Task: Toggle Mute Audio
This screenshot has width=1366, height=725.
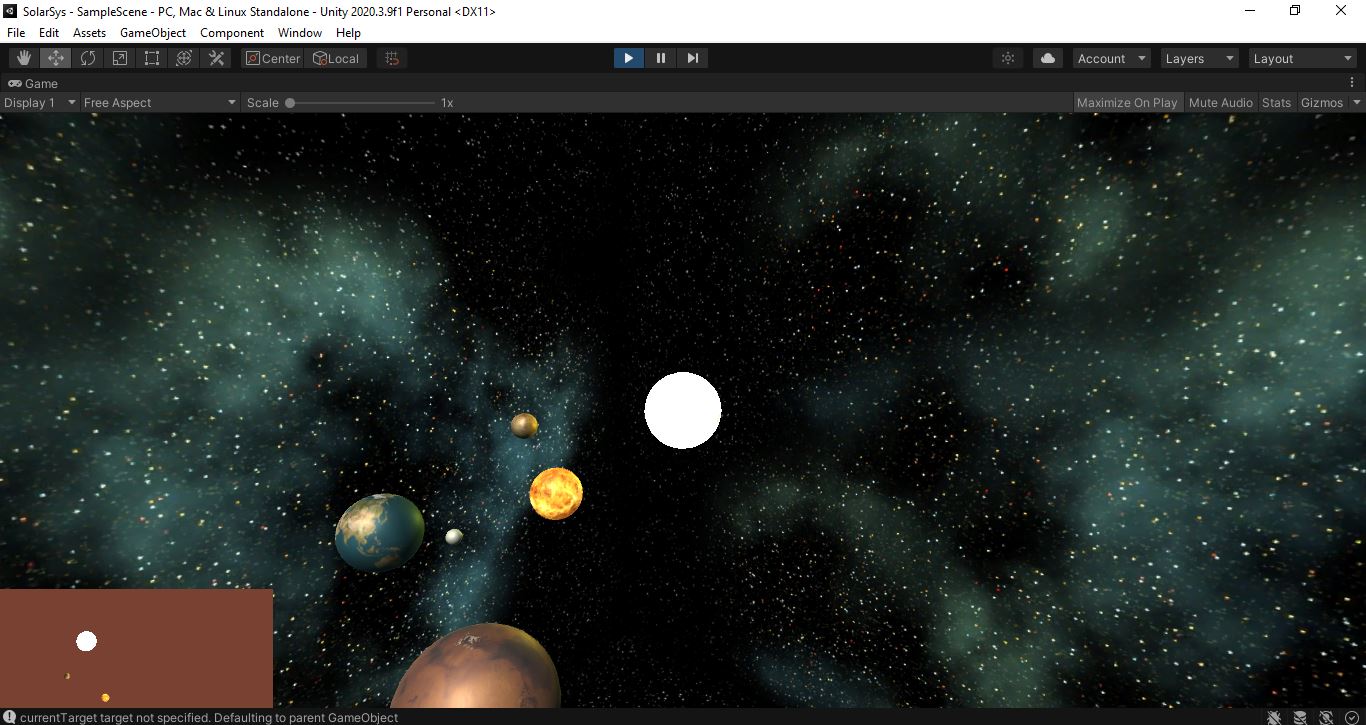Action: coord(1220,102)
